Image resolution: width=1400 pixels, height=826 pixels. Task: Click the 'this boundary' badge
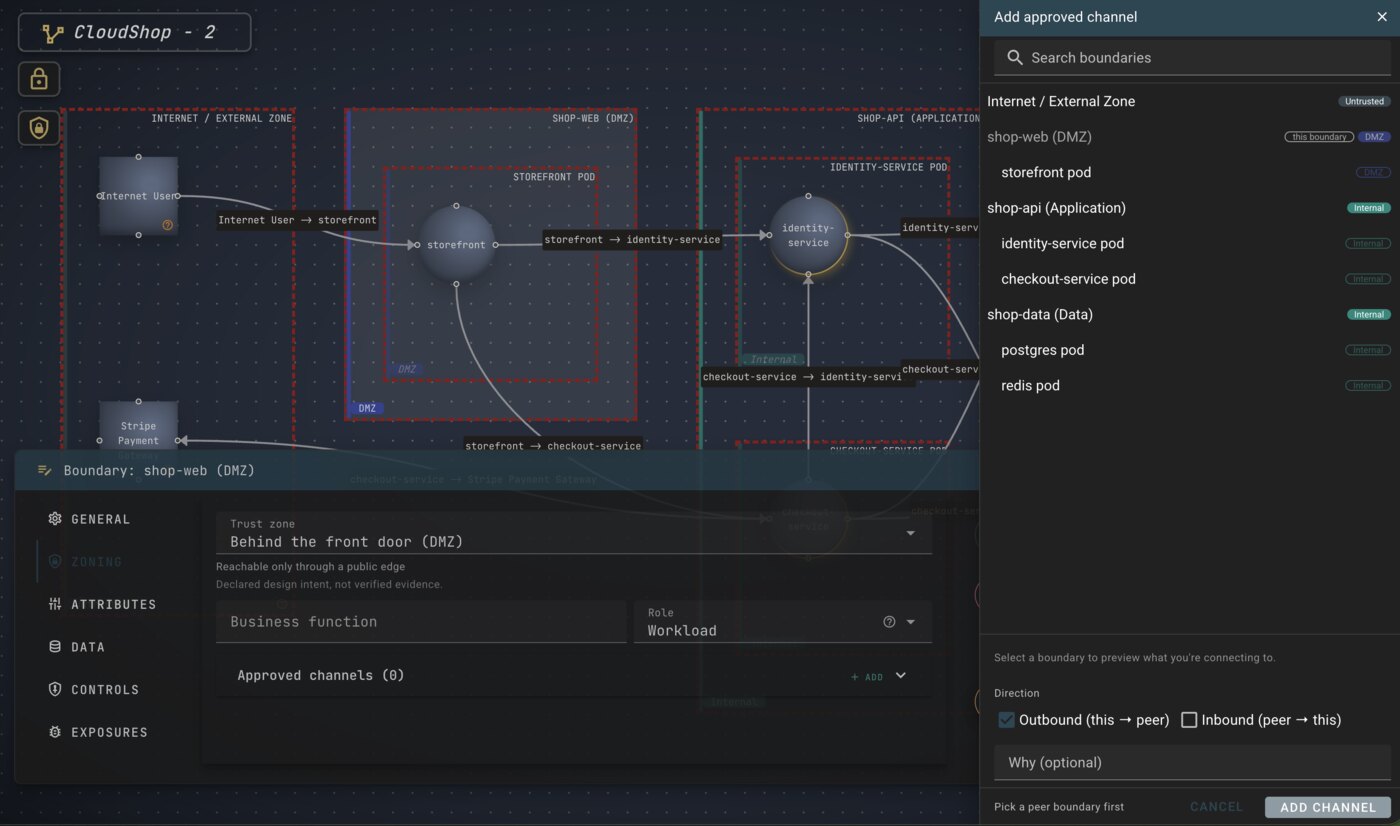[1319, 137]
